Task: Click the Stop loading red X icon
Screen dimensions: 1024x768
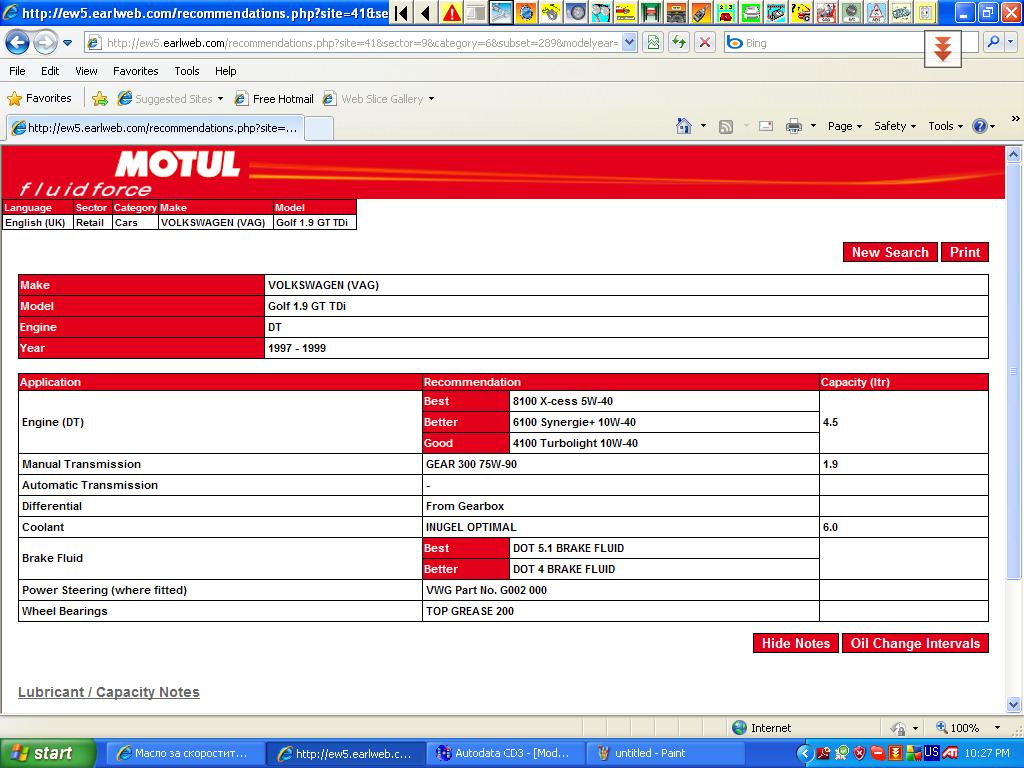Action: point(705,42)
